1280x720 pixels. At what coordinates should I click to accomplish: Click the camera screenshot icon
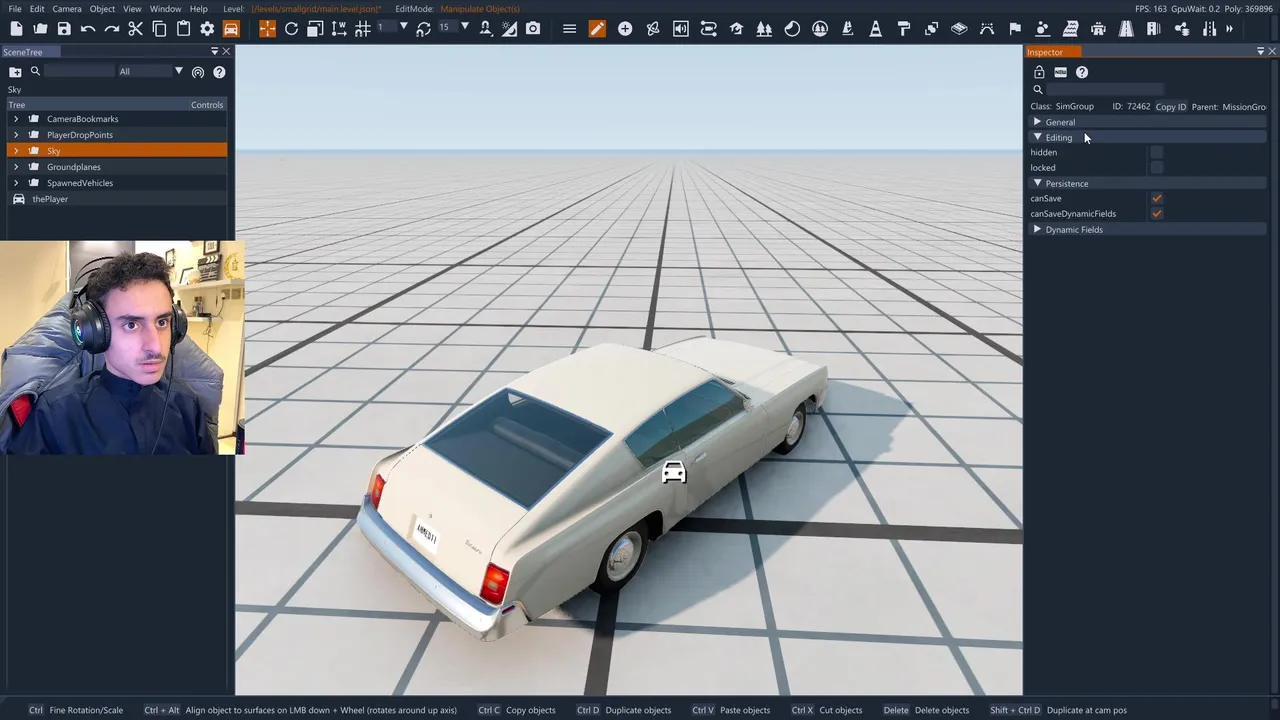[x=533, y=29]
